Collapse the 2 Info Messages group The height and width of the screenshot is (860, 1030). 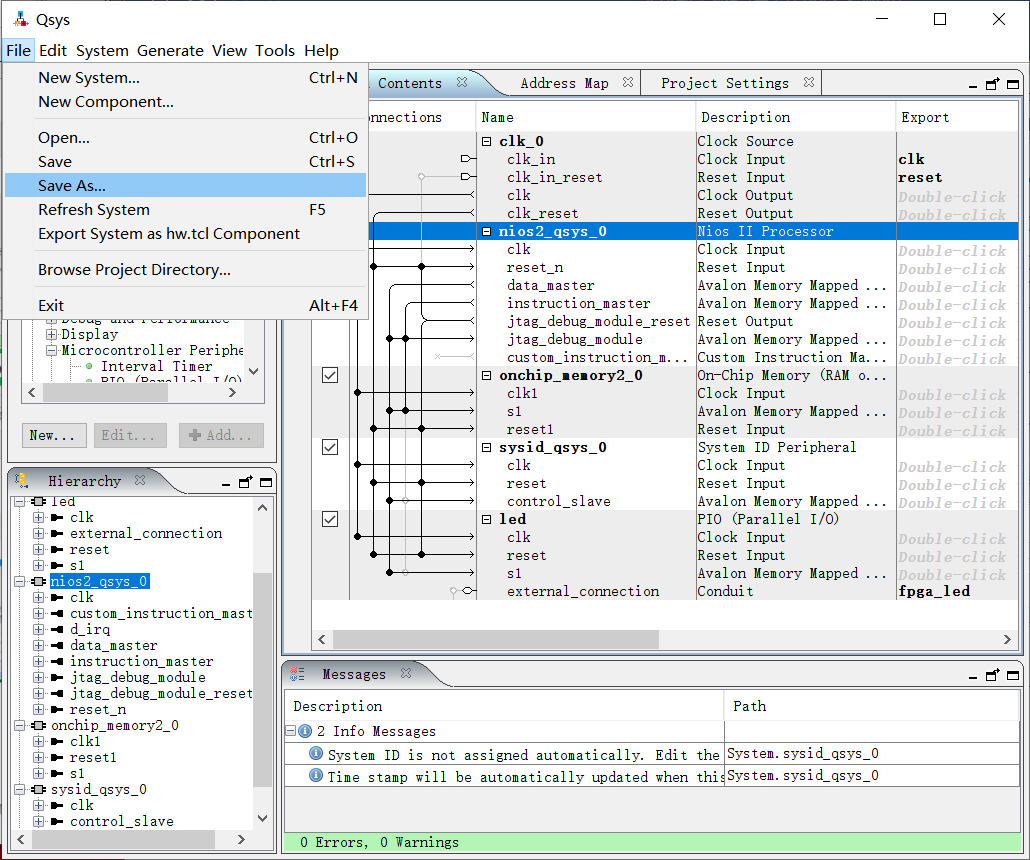[x=290, y=732]
